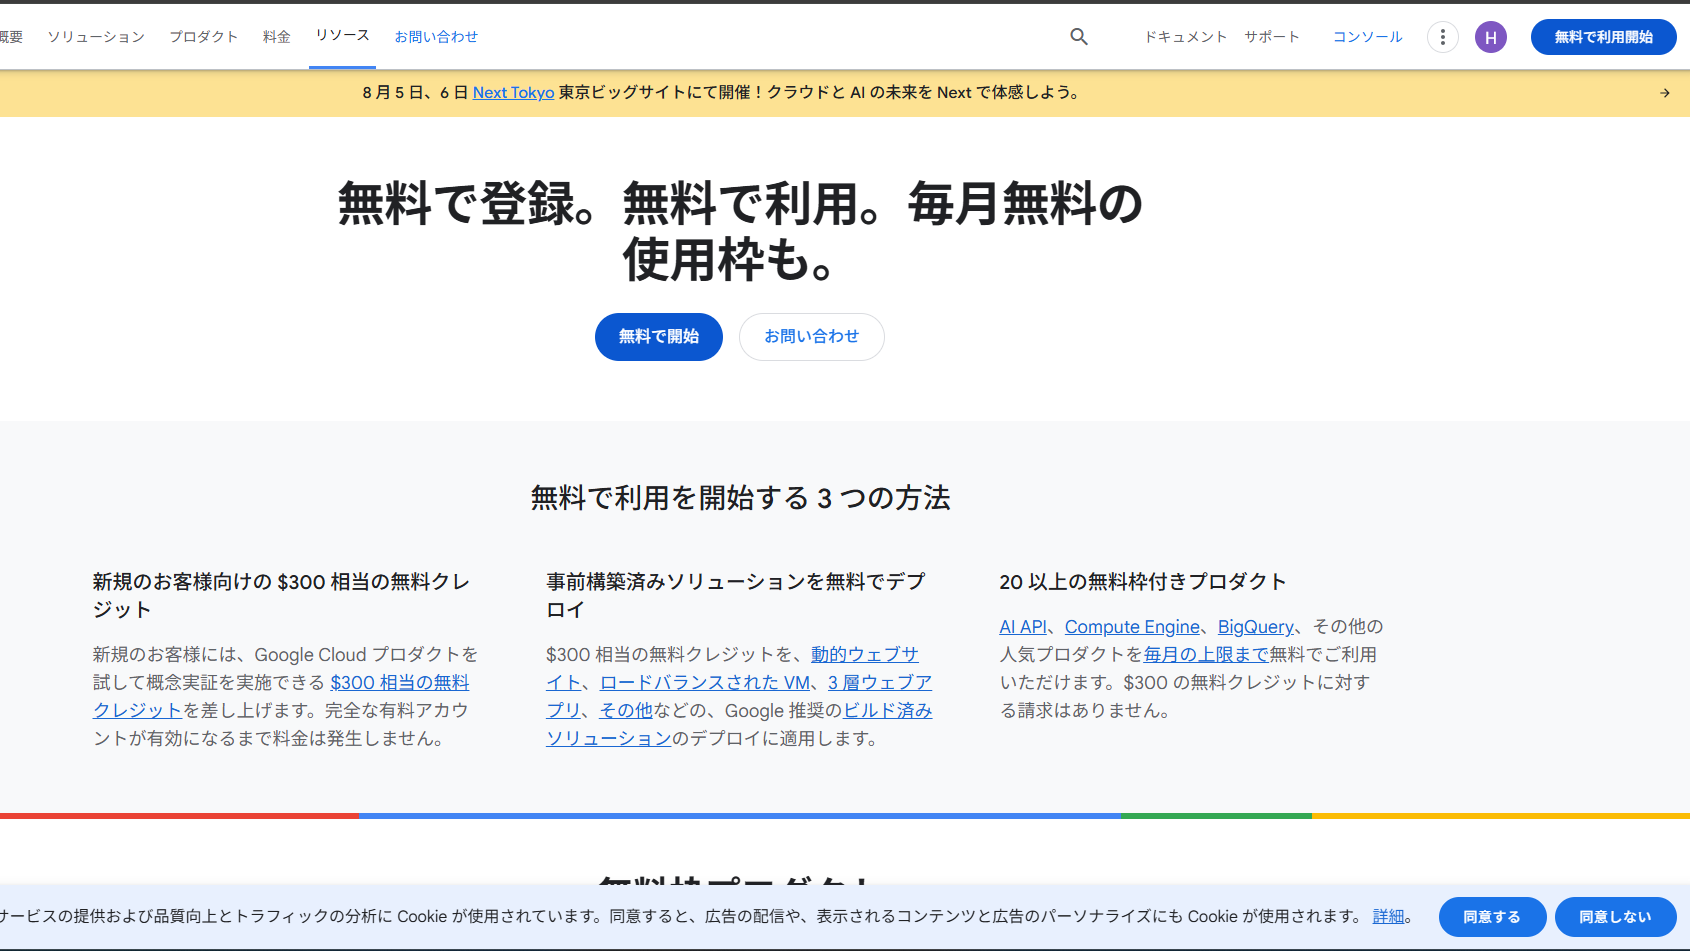Viewport: 1690px width, 951px height.
Task: Select the リソース tab
Action: point(342,36)
